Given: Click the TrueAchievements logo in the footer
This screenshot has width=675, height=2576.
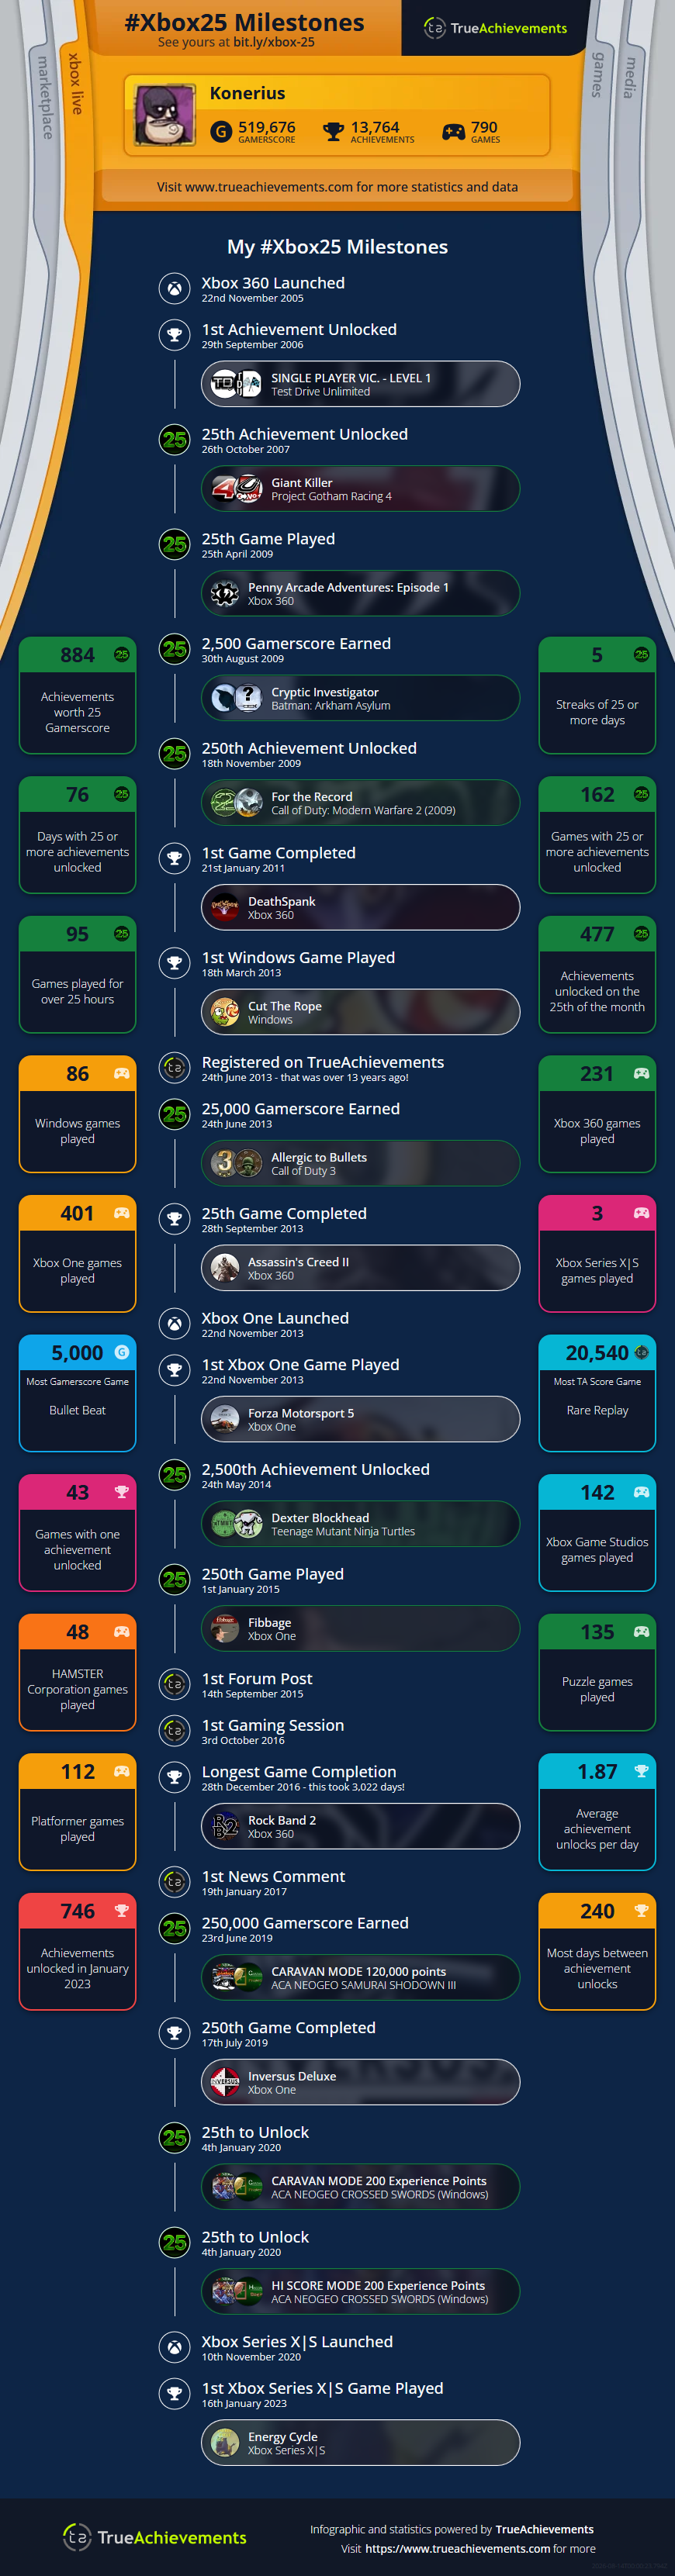Looking at the screenshot, I should tap(155, 2537).
